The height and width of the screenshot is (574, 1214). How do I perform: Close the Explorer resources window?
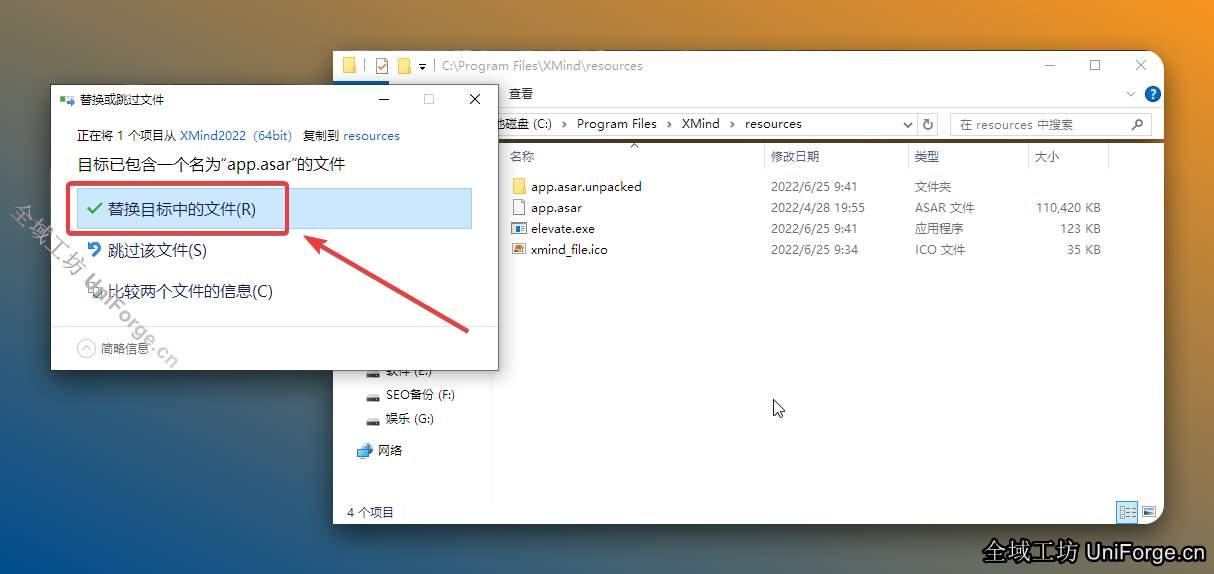point(1141,66)
